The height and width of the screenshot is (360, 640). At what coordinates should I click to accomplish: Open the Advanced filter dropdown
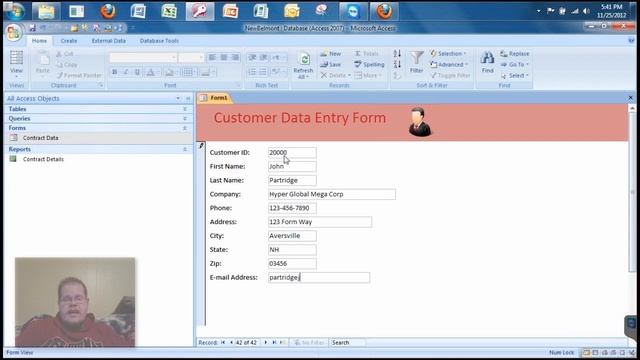449,64
